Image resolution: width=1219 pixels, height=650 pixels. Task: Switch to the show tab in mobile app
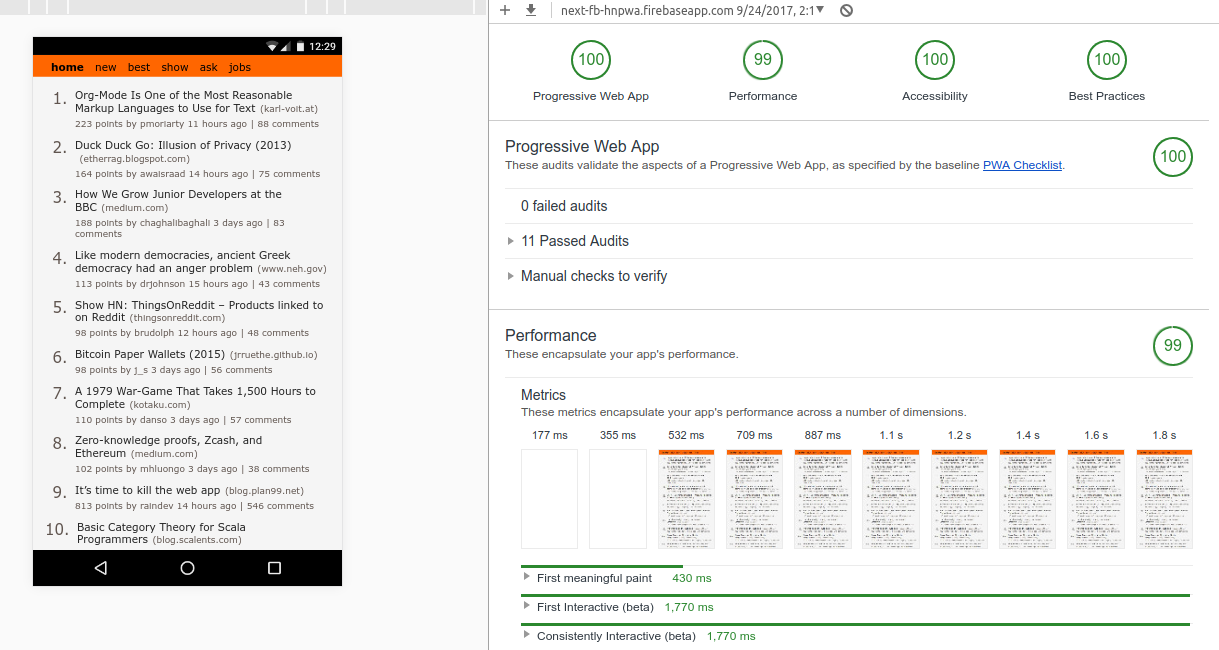[175, 67]
